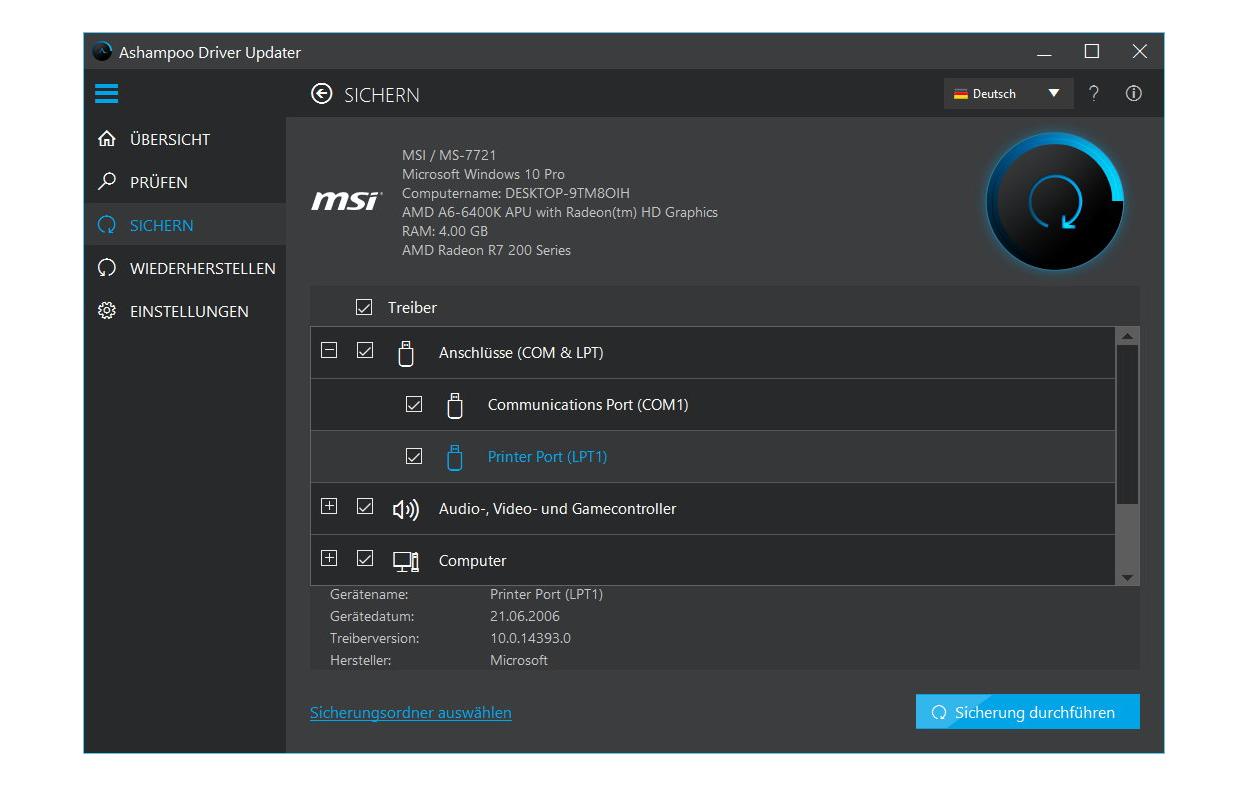Collapse the Anschlüsse (COM & LPT) group
This screenshot has height=786, width=1248.
point(329,351)
